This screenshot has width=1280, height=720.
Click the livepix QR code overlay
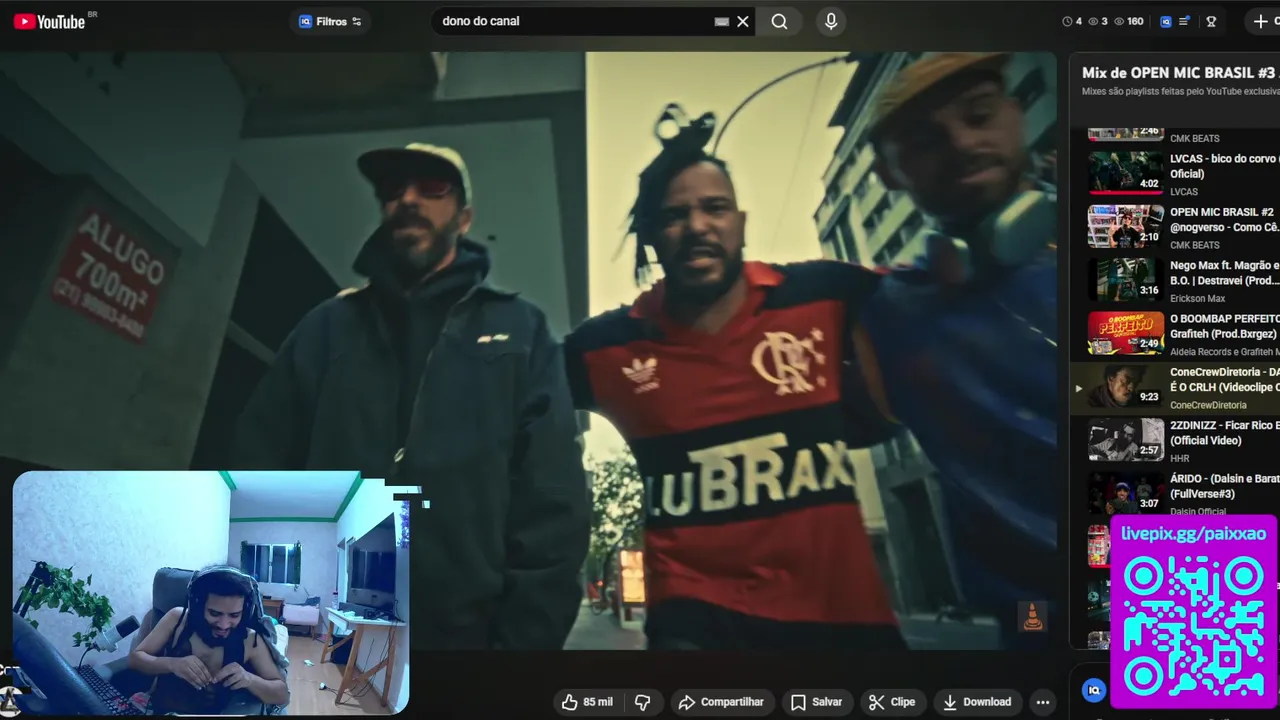[x=1193, y=625]
